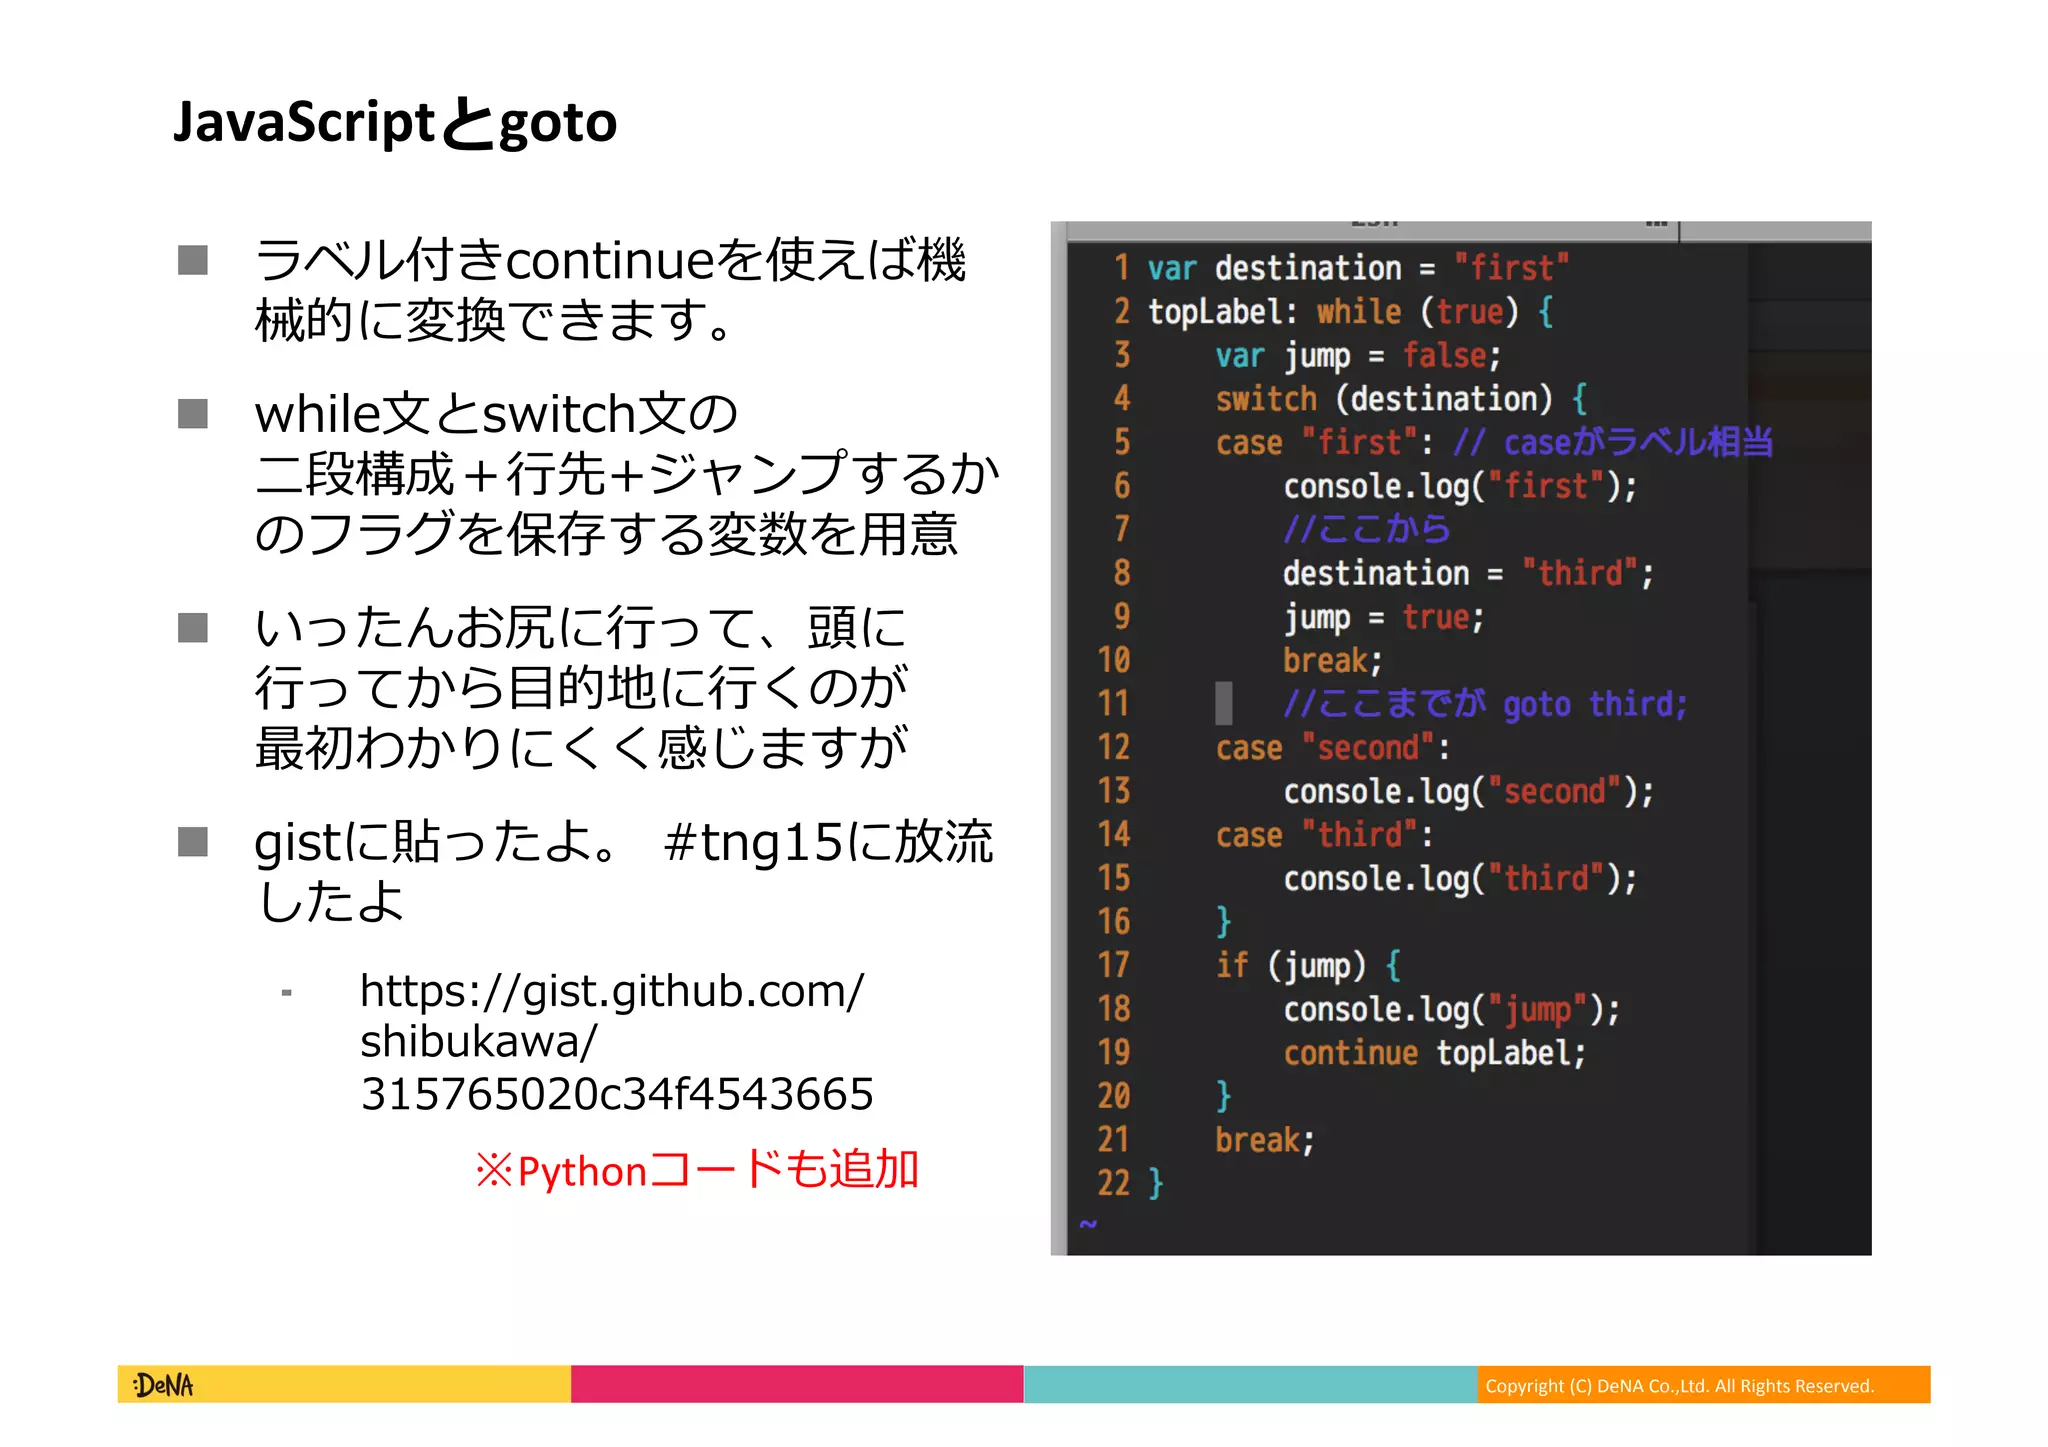Screen dimensions: 2048x1447
Task: Click line number 20 in the gutter
Action: click(x=1114, y=1097)
